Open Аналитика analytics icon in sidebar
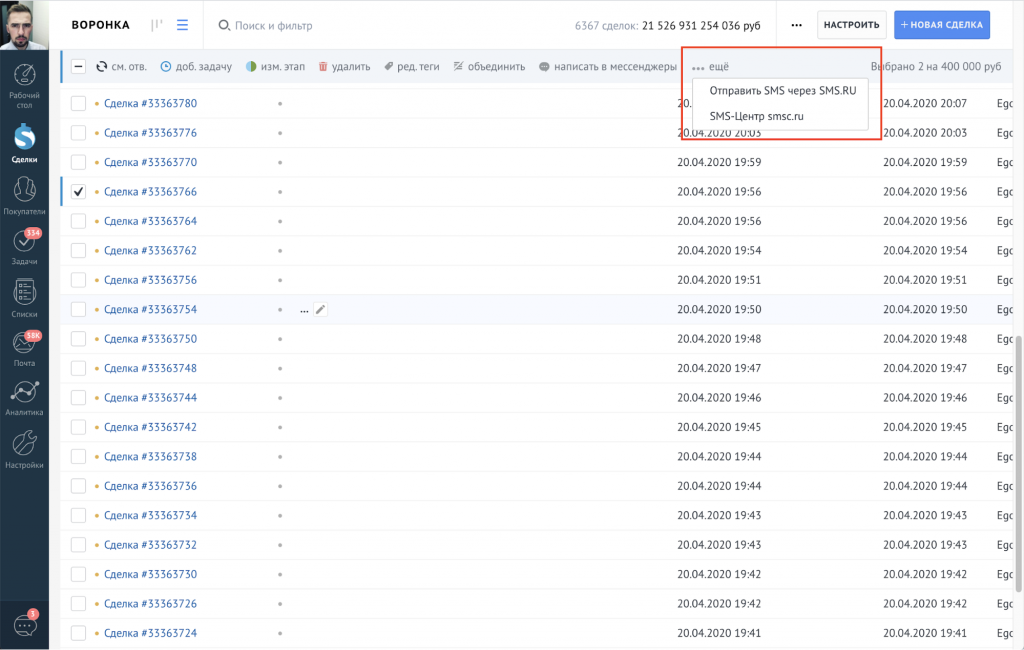Image resolution: width=1024 pixels, height=650 pixels. [x=24, y=394]
